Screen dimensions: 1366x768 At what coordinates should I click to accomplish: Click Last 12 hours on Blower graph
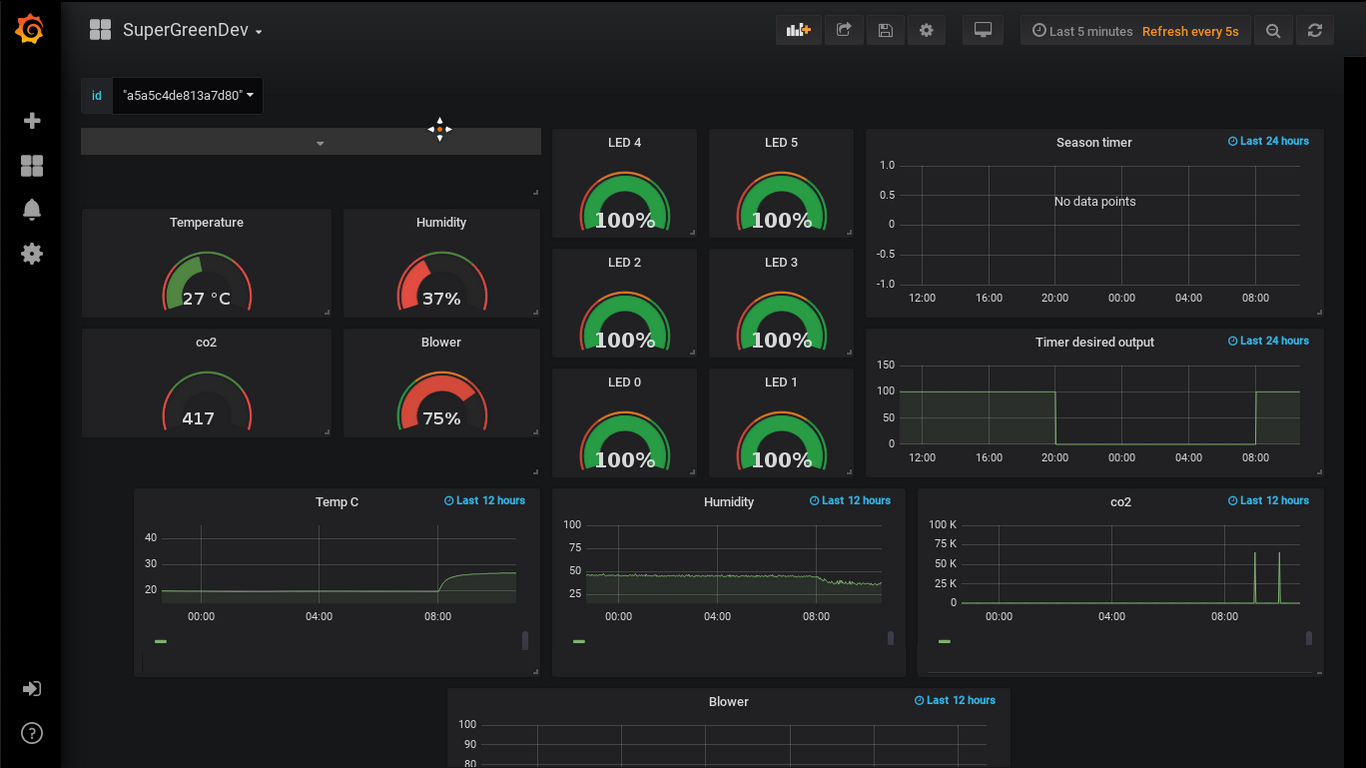click(x=955, y=700)
